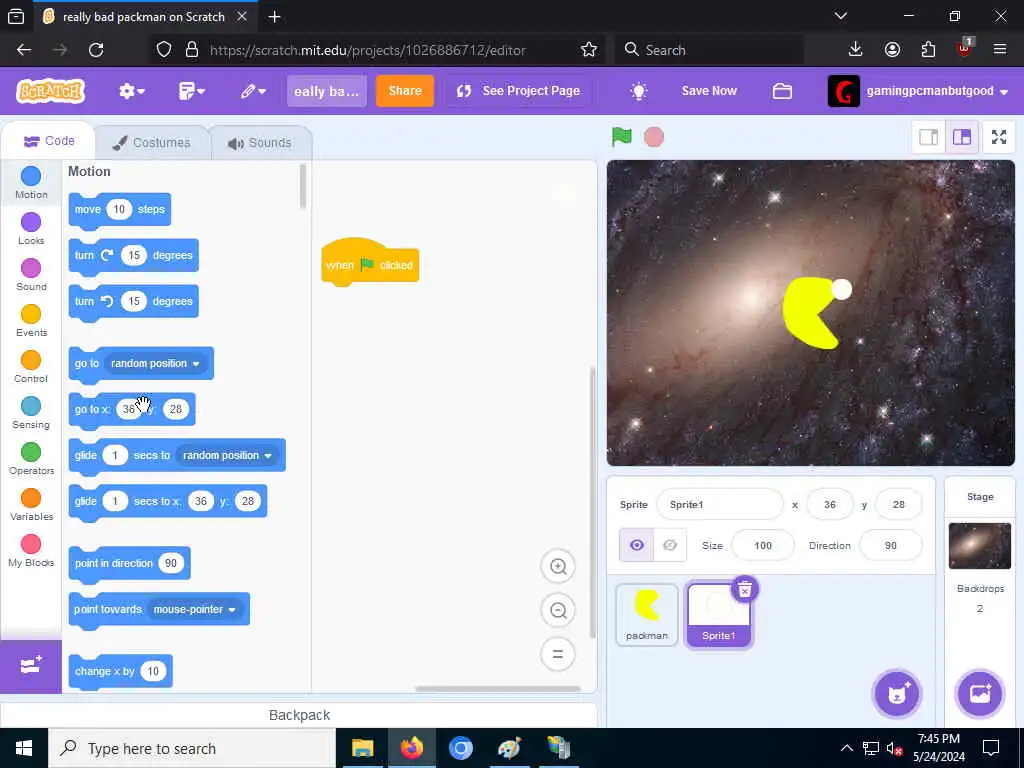Screen dimensions: 1024x768
Task: Switch to the Costumes tab
Action: pos(152,142)
